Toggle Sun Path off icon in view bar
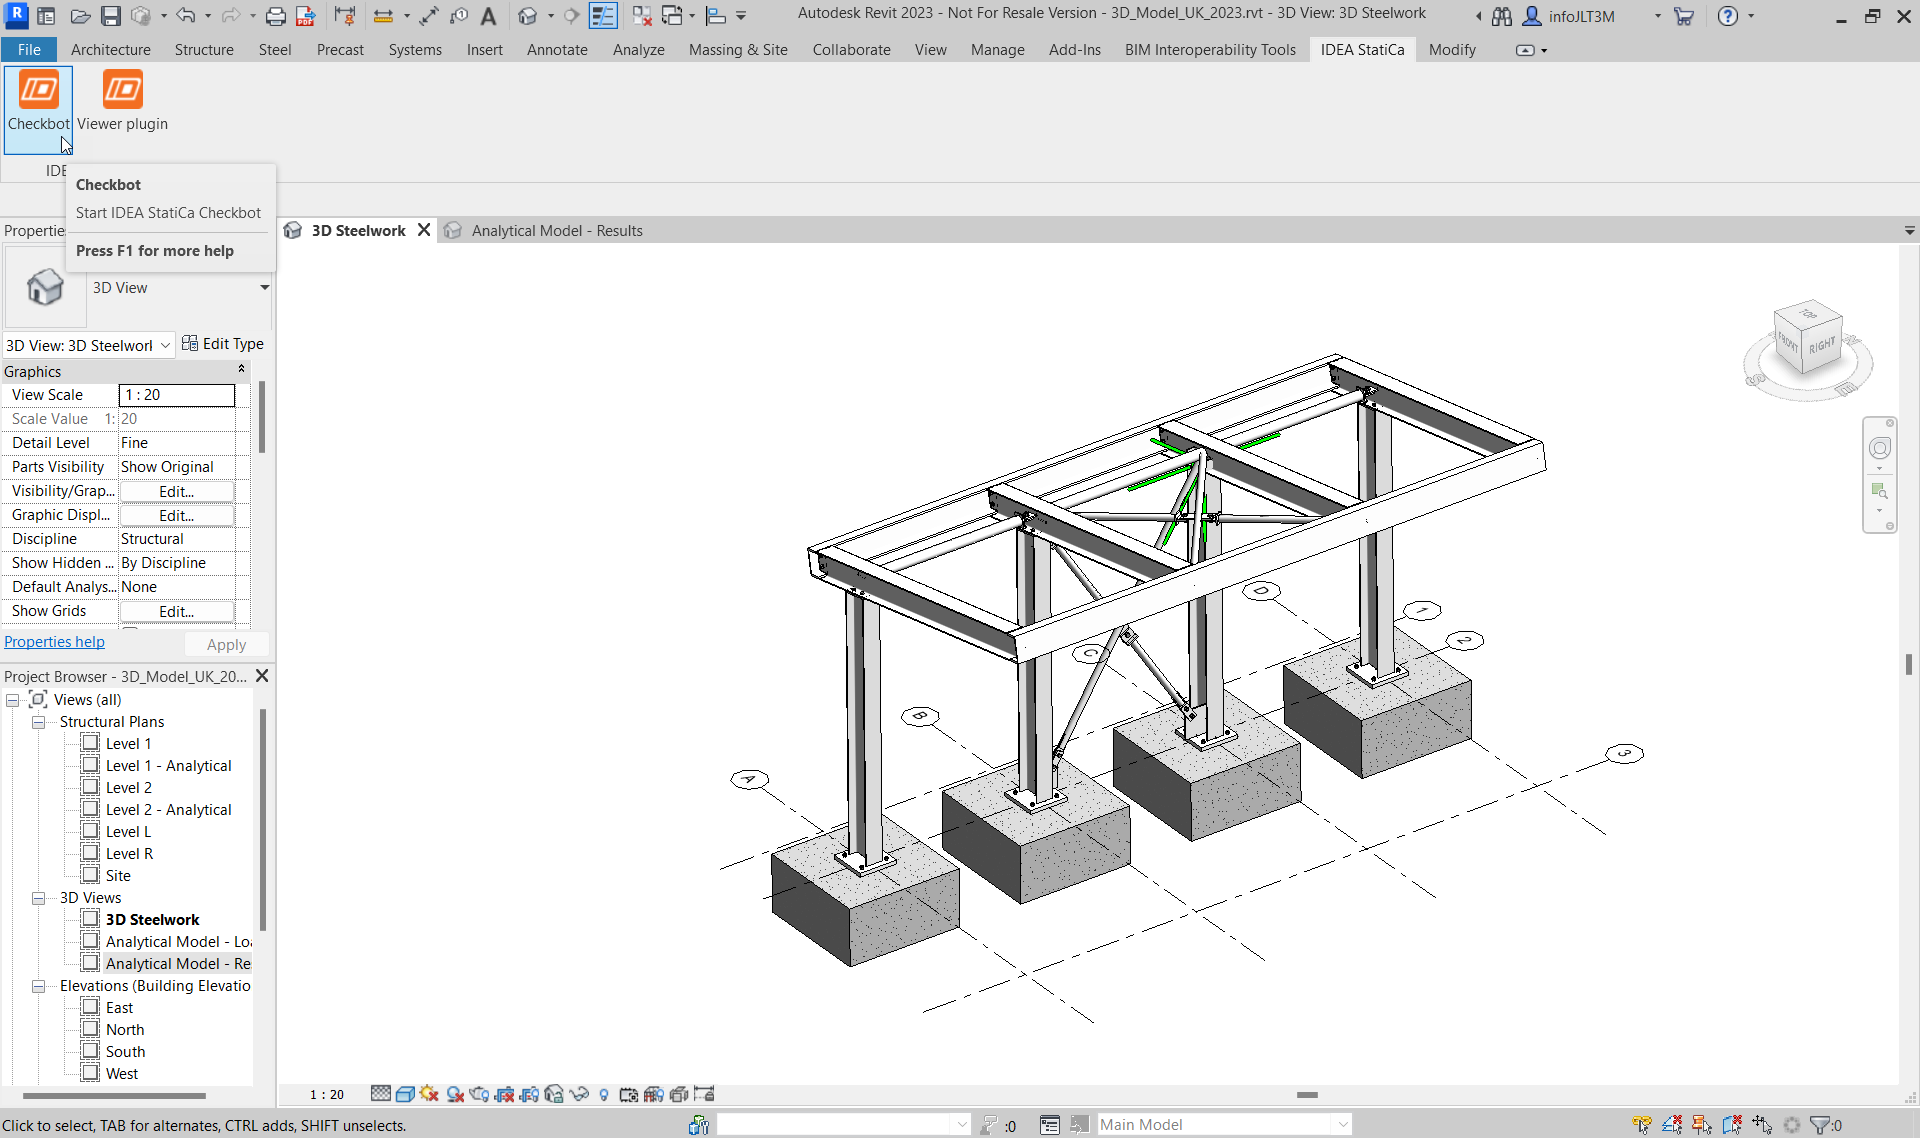This screenshot has height=1138, width=1920. click(429, 1093)
